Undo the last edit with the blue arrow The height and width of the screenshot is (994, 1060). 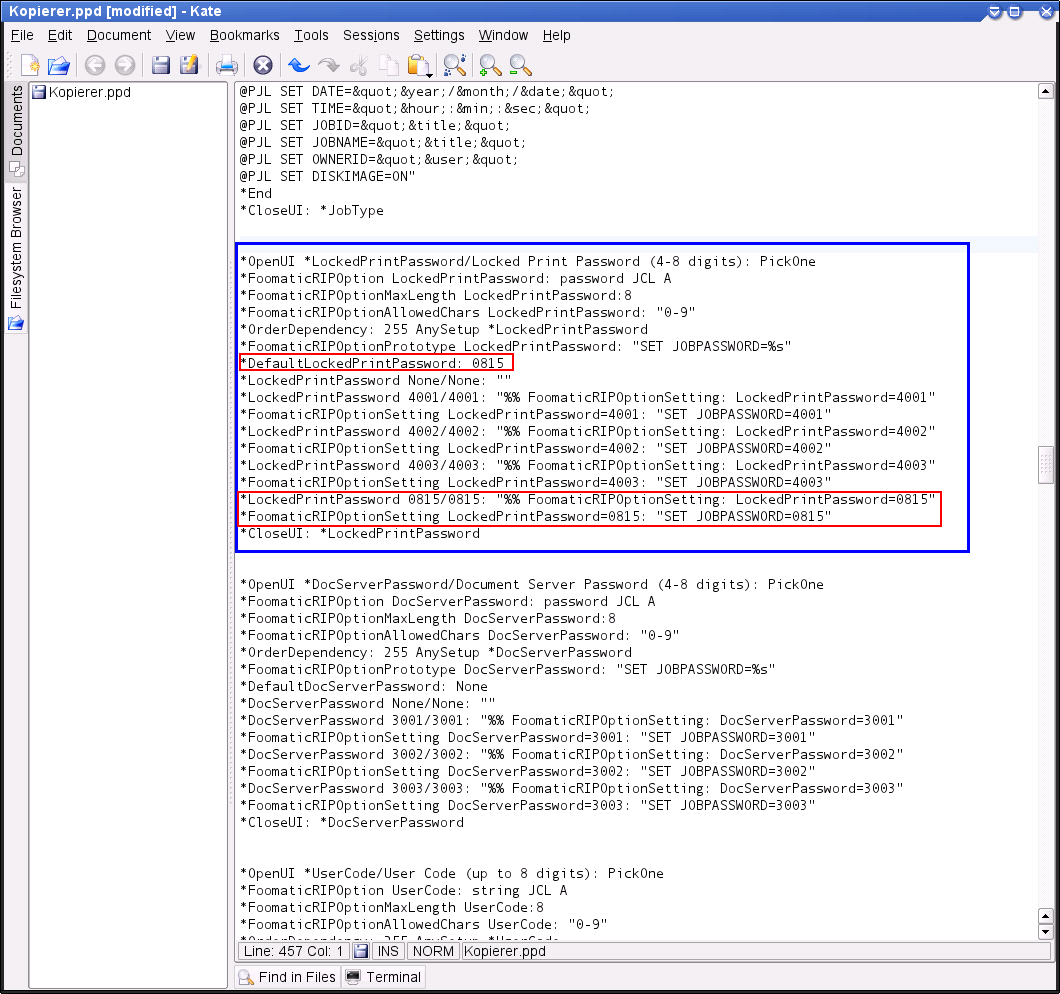tap(298, 66)
